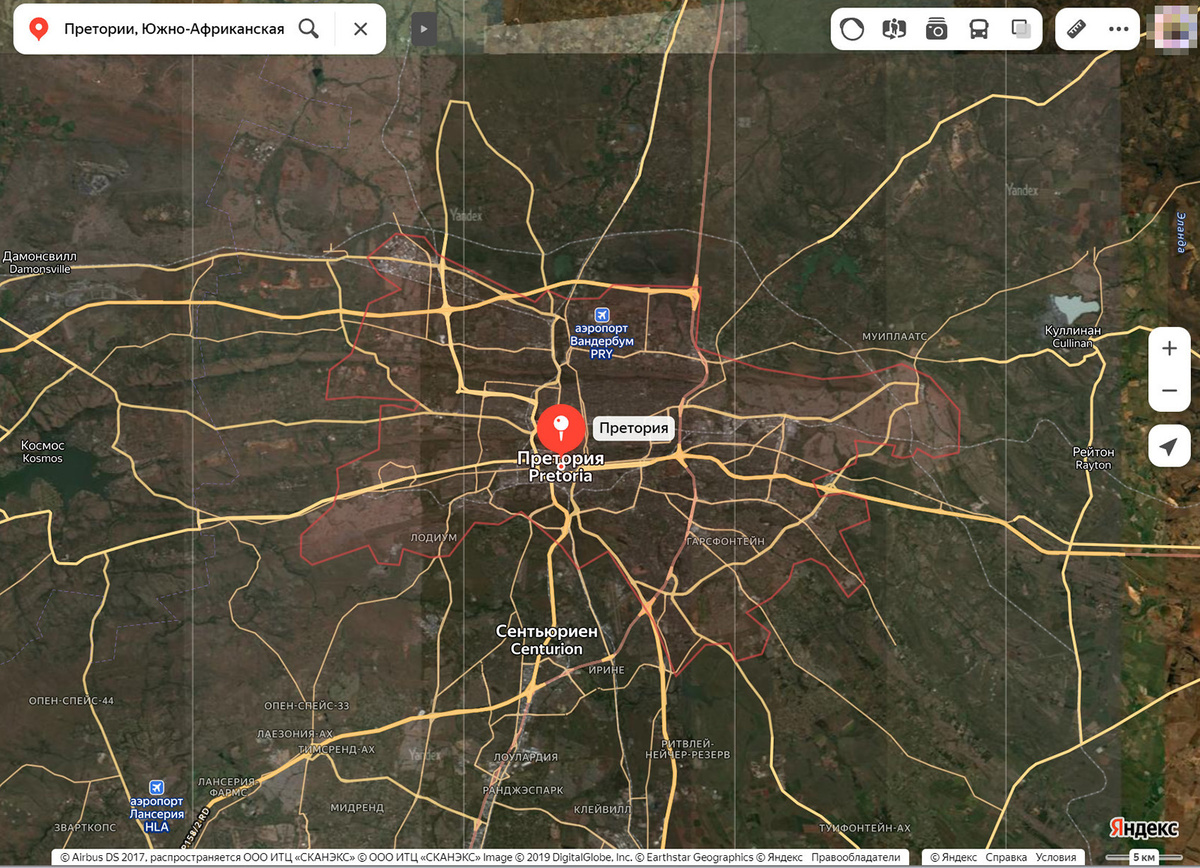
Task: Open map layers selector icon
Action: coord(1021,29)
